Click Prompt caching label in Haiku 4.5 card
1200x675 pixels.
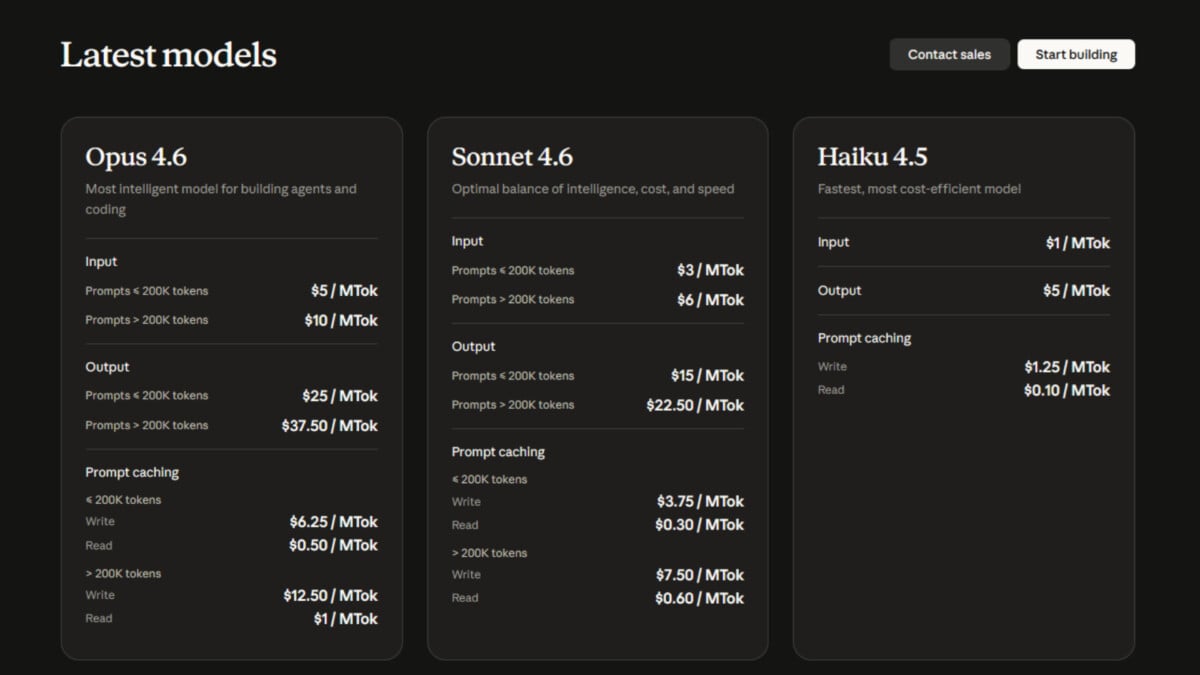coord(864,338)
